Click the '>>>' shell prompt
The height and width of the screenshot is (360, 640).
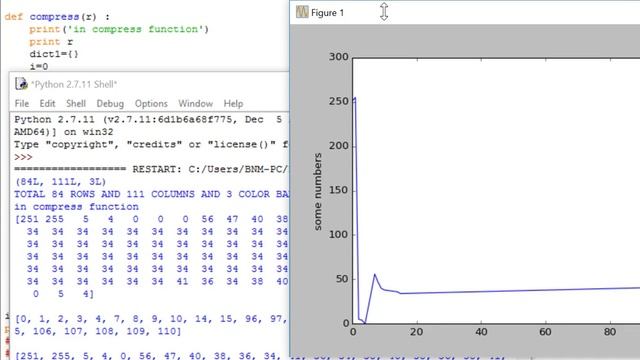[23, 157]
